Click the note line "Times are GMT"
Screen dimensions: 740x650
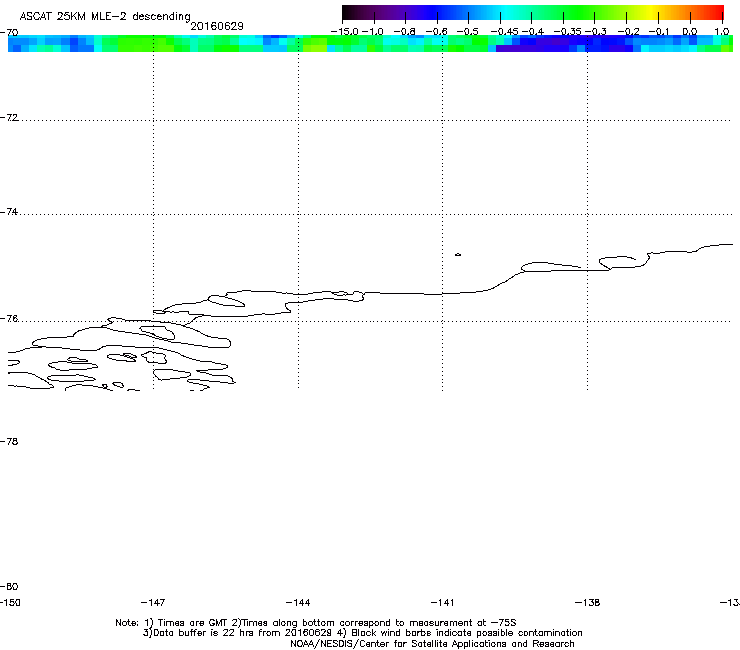point(316,623)
